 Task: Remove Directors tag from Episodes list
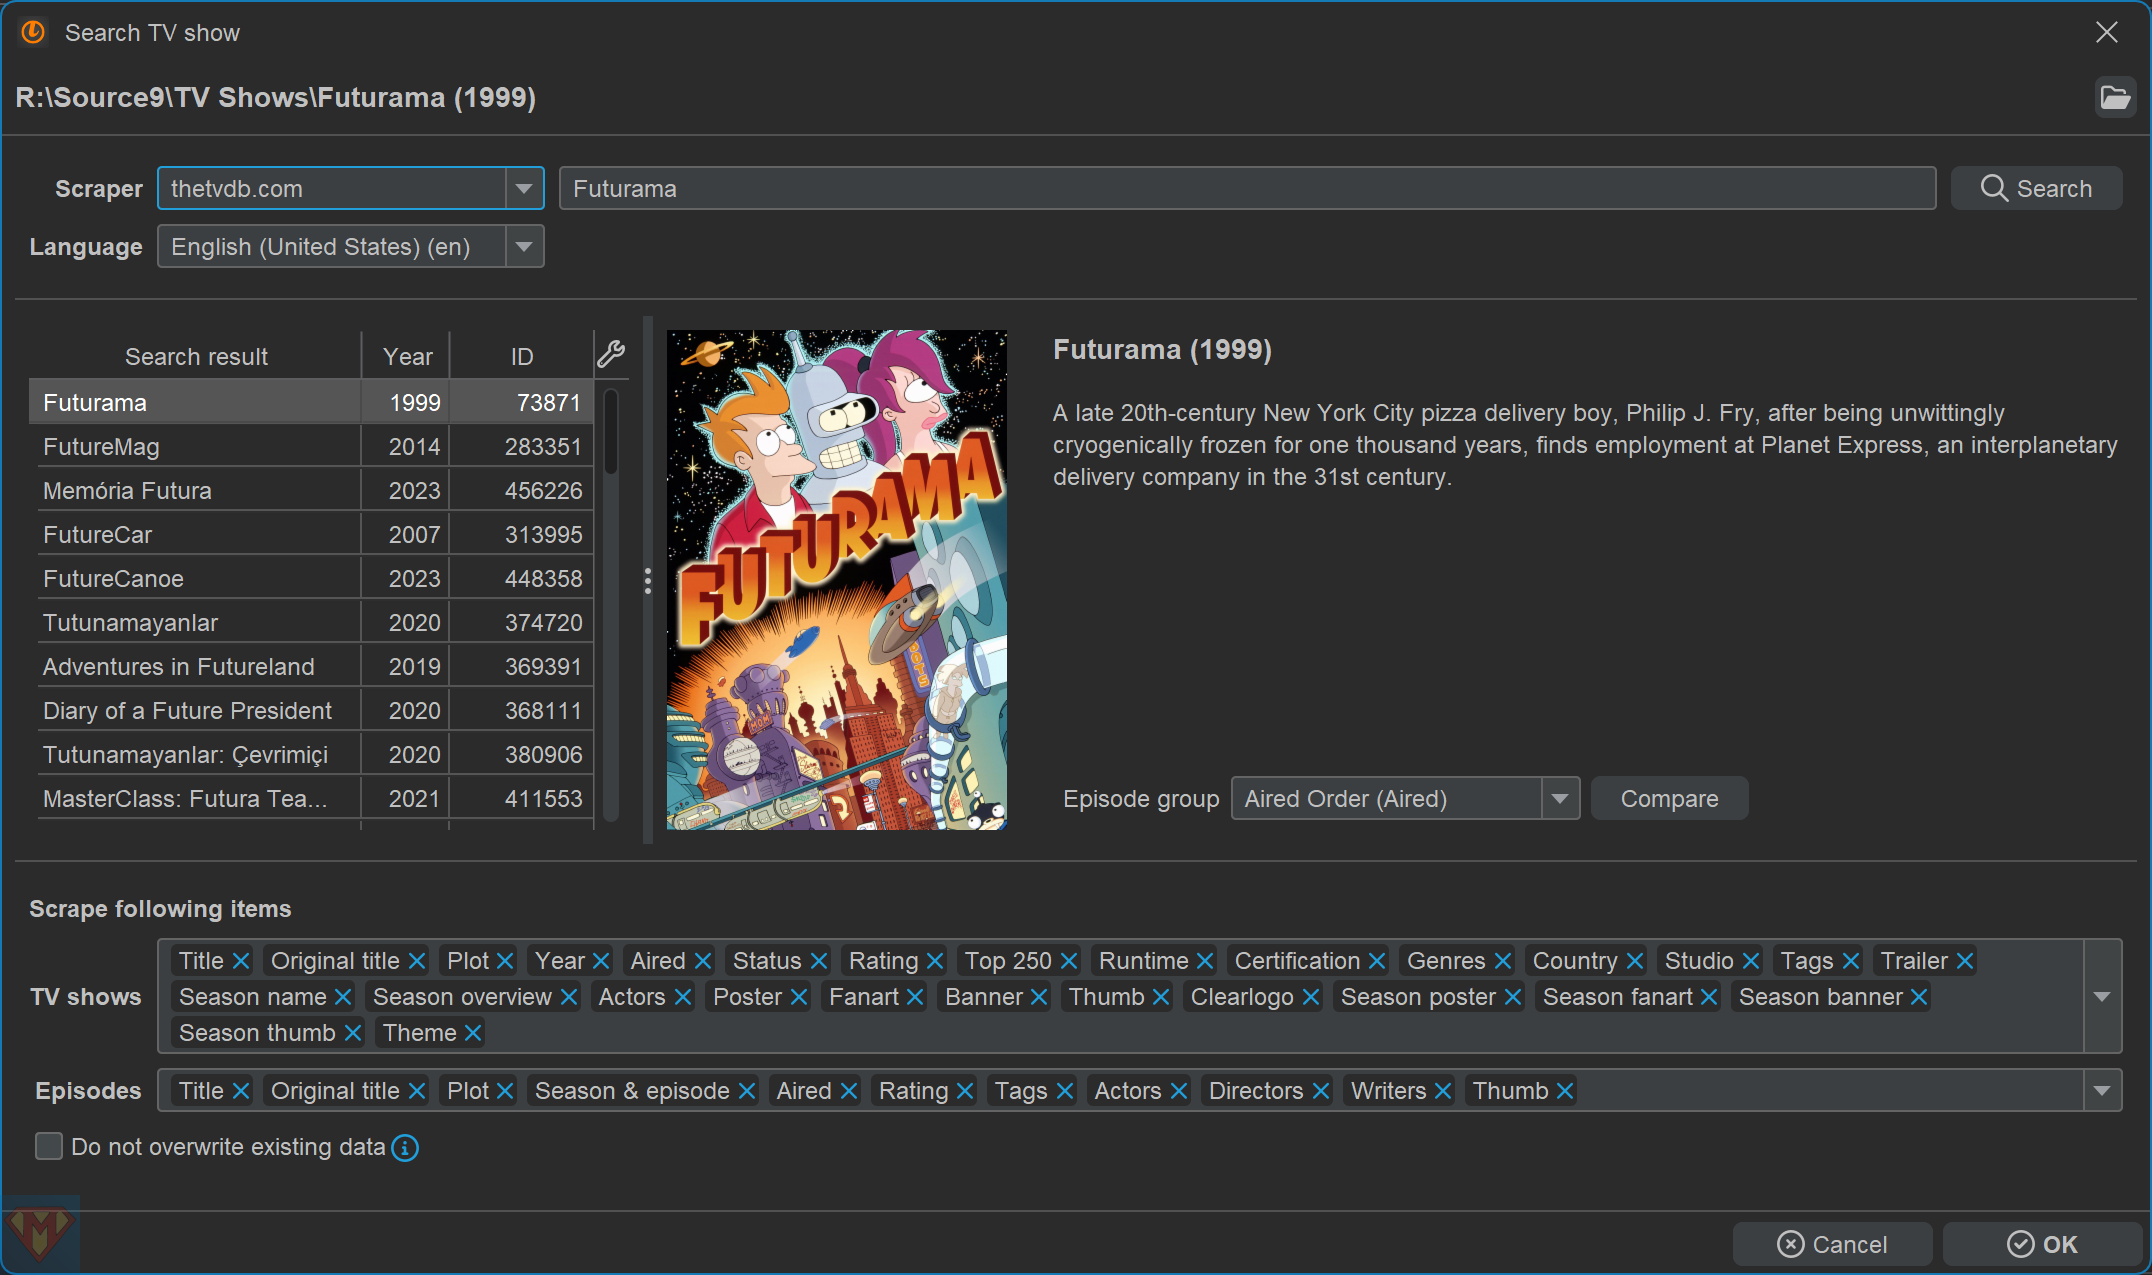click(1321, 1091)
